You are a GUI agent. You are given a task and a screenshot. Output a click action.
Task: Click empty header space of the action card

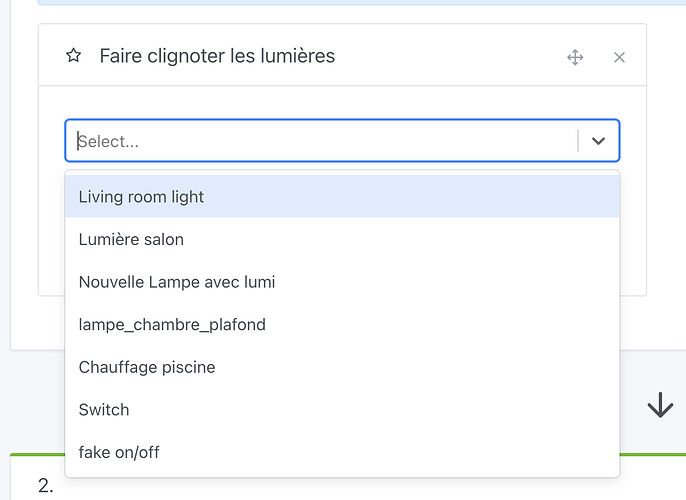[450, 56]
